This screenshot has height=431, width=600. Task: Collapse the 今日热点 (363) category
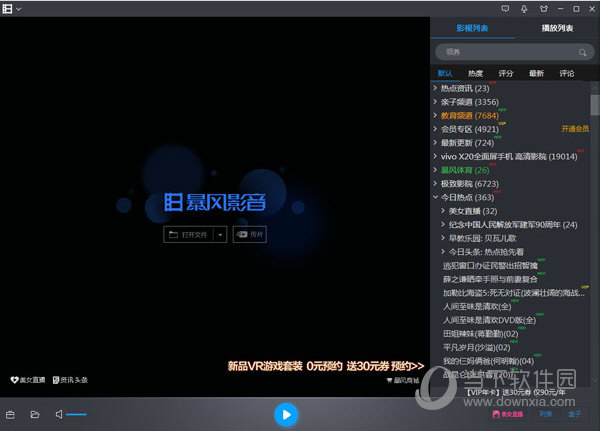click(435, 197)
